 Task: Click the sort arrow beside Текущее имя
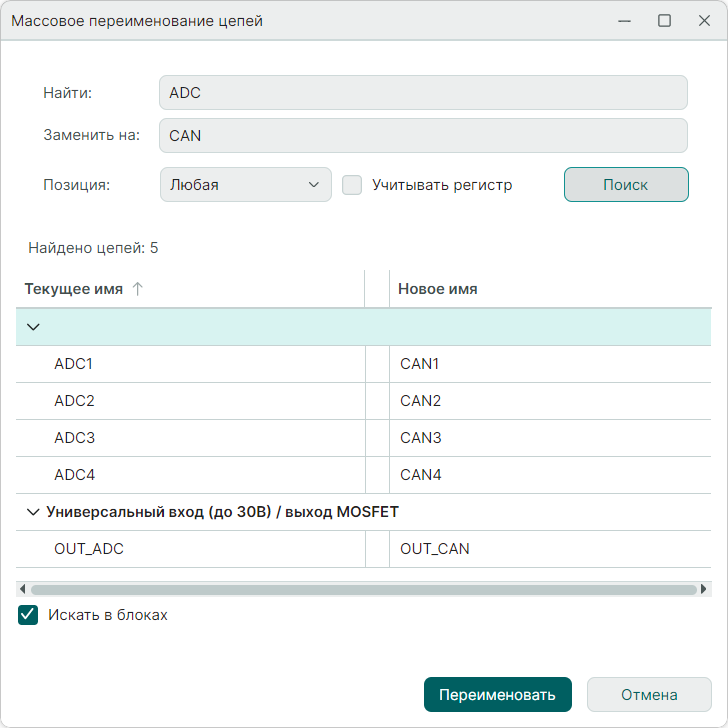pyautogui.click(x=138, y=289)
